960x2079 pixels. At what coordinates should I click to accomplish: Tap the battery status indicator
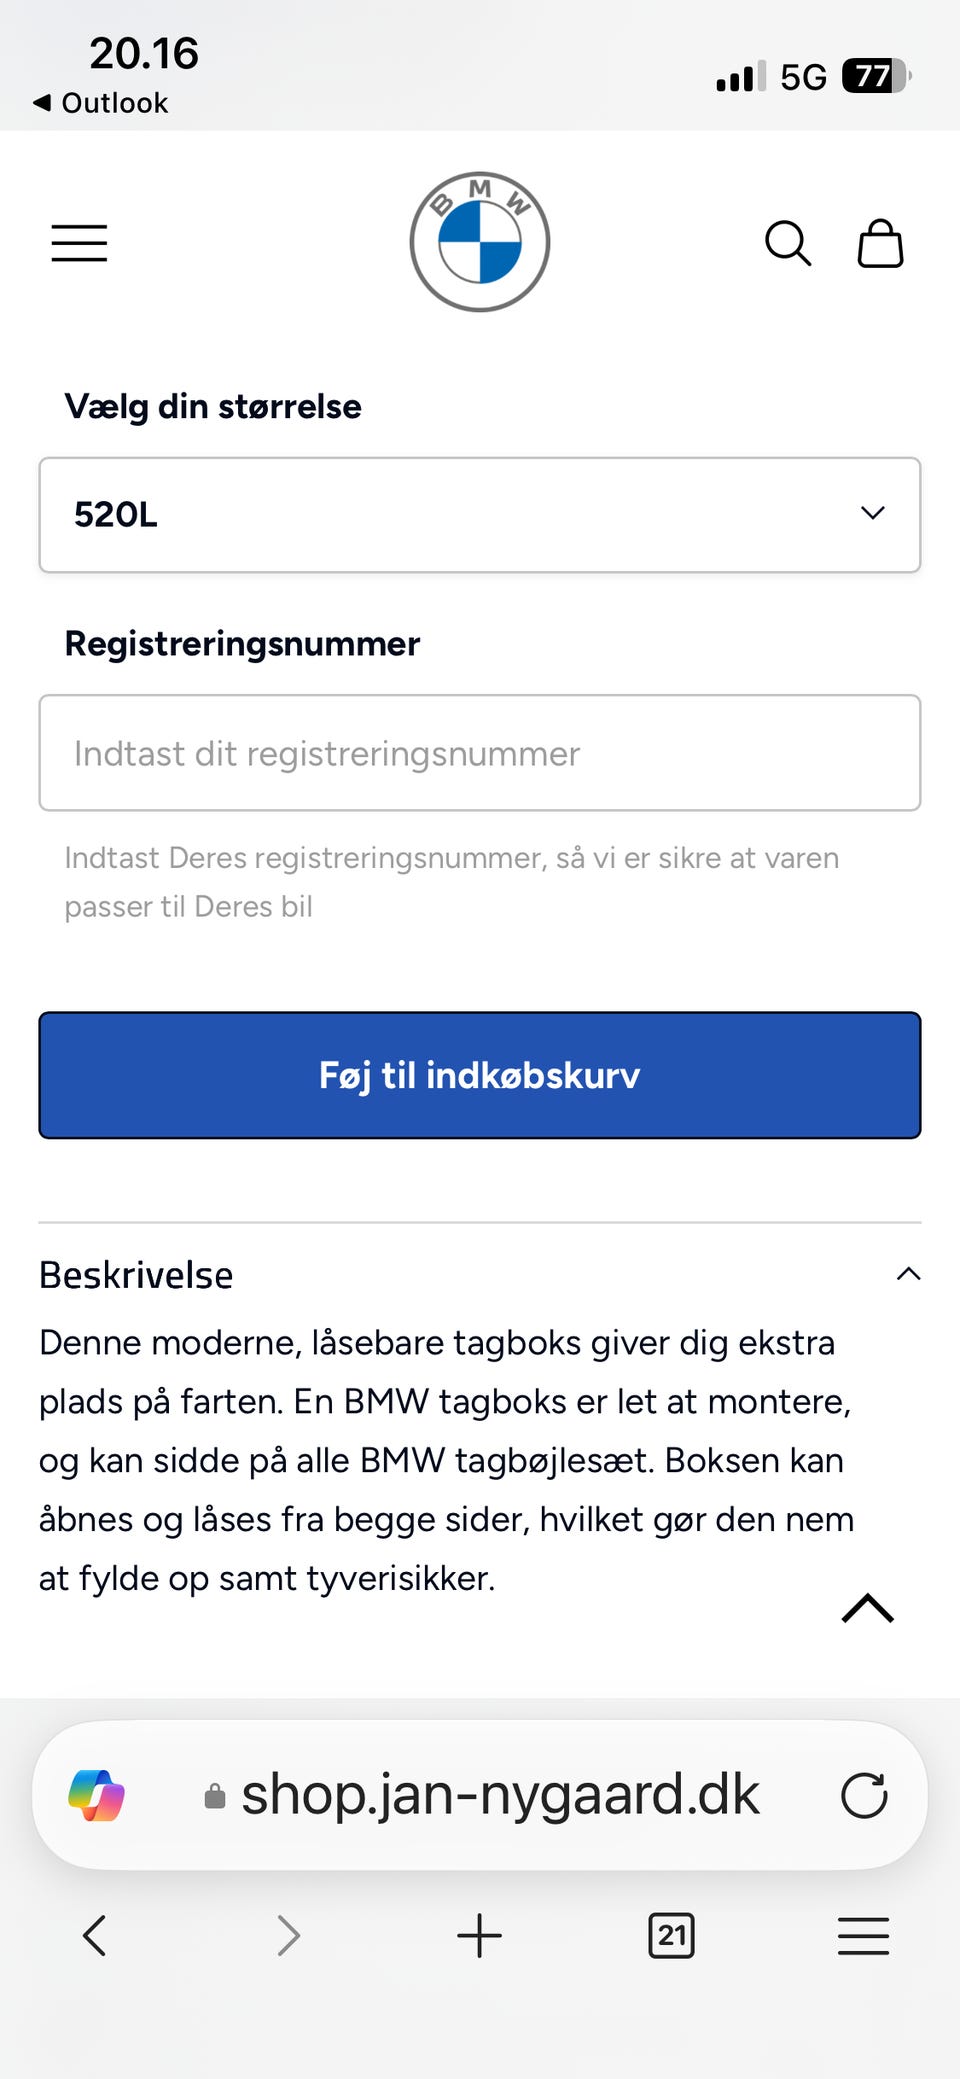[876, 76]
